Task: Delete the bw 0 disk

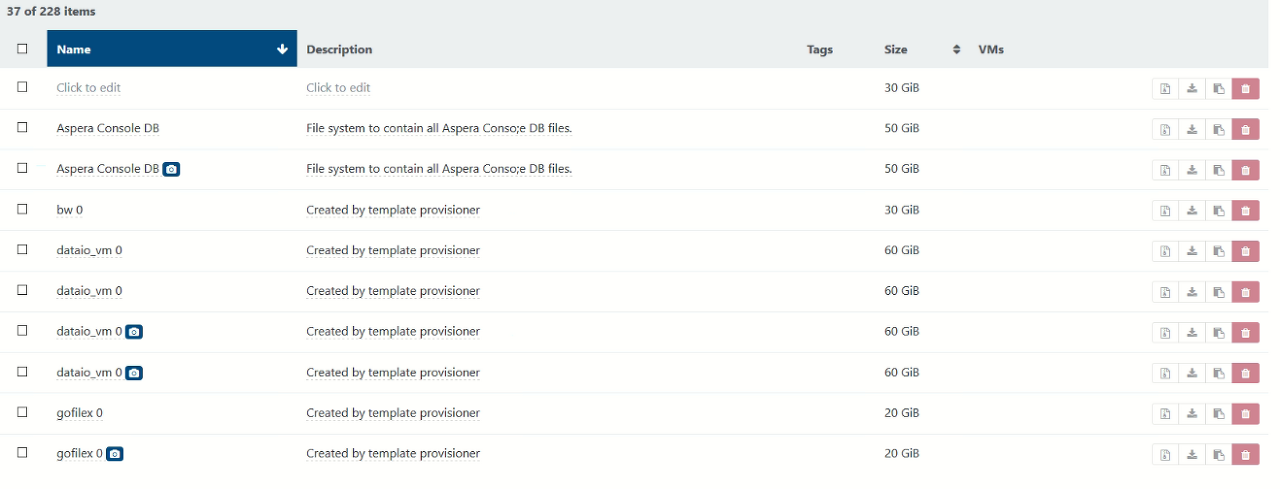Action: [x=1245, y=210]
